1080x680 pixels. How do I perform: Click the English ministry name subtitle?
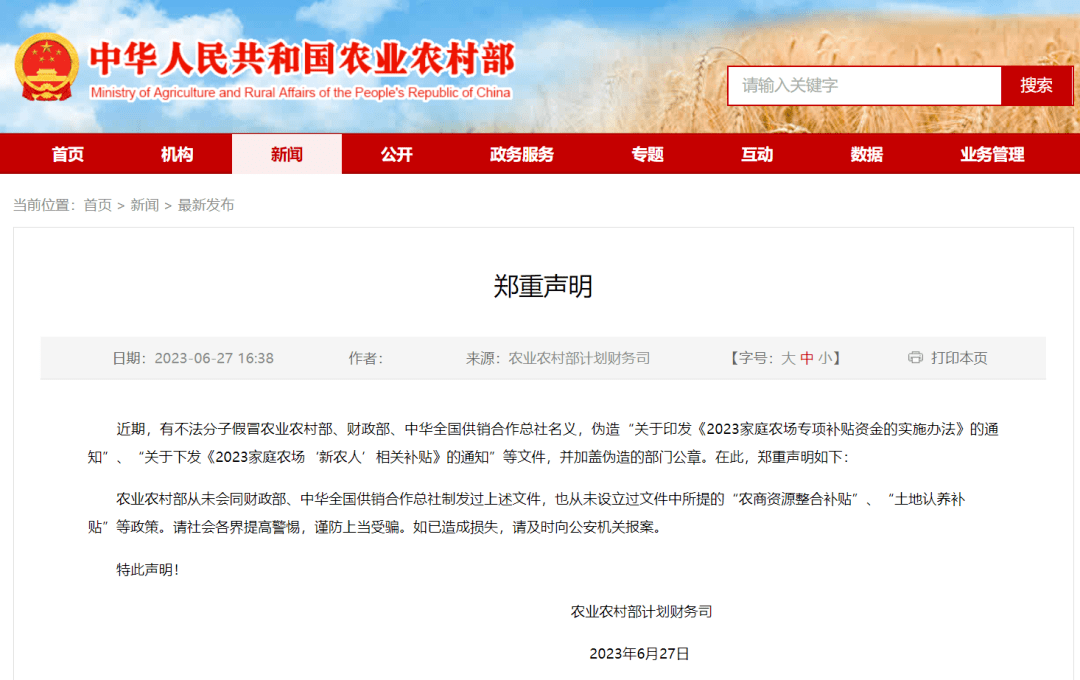300,92
